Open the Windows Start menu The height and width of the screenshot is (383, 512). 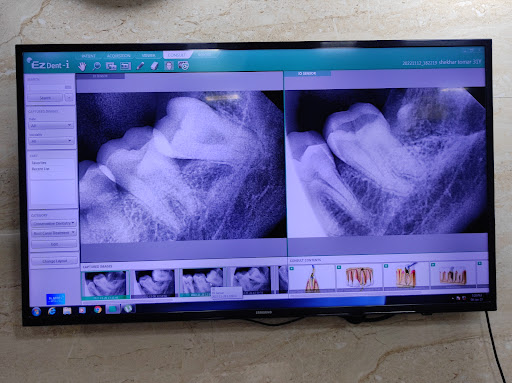(36, 312)
